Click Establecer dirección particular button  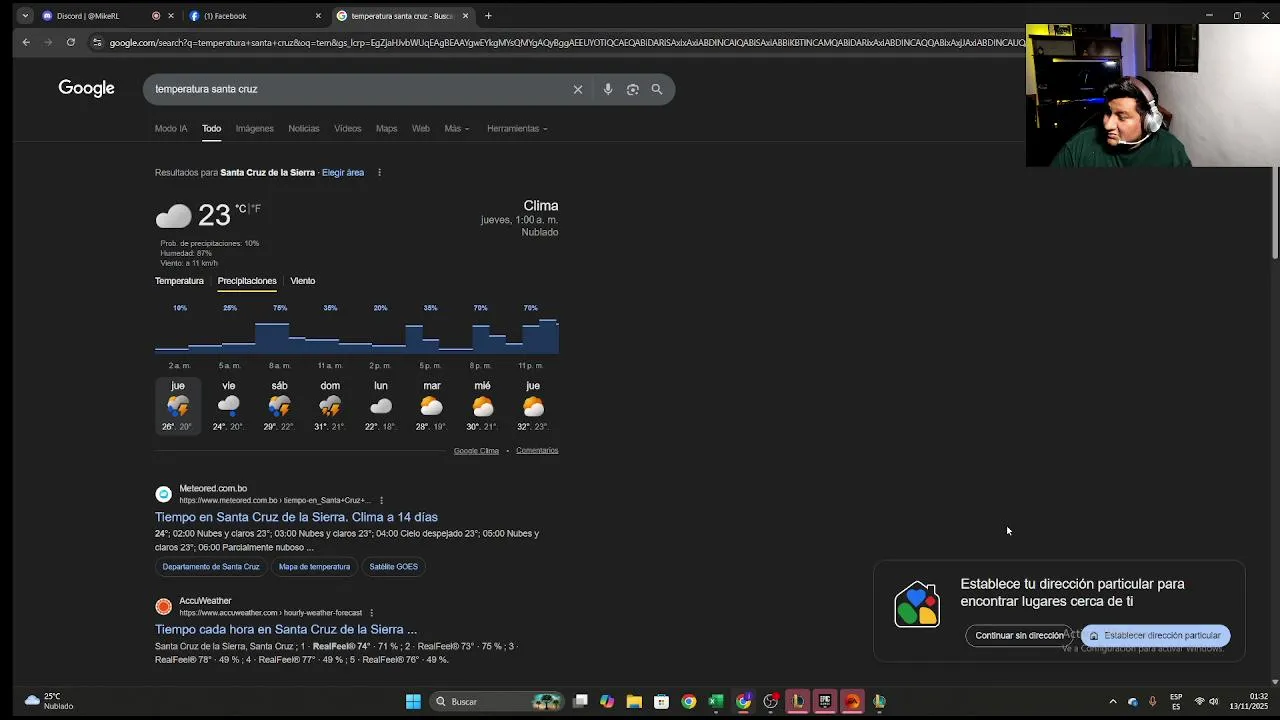pos(1155,635)
